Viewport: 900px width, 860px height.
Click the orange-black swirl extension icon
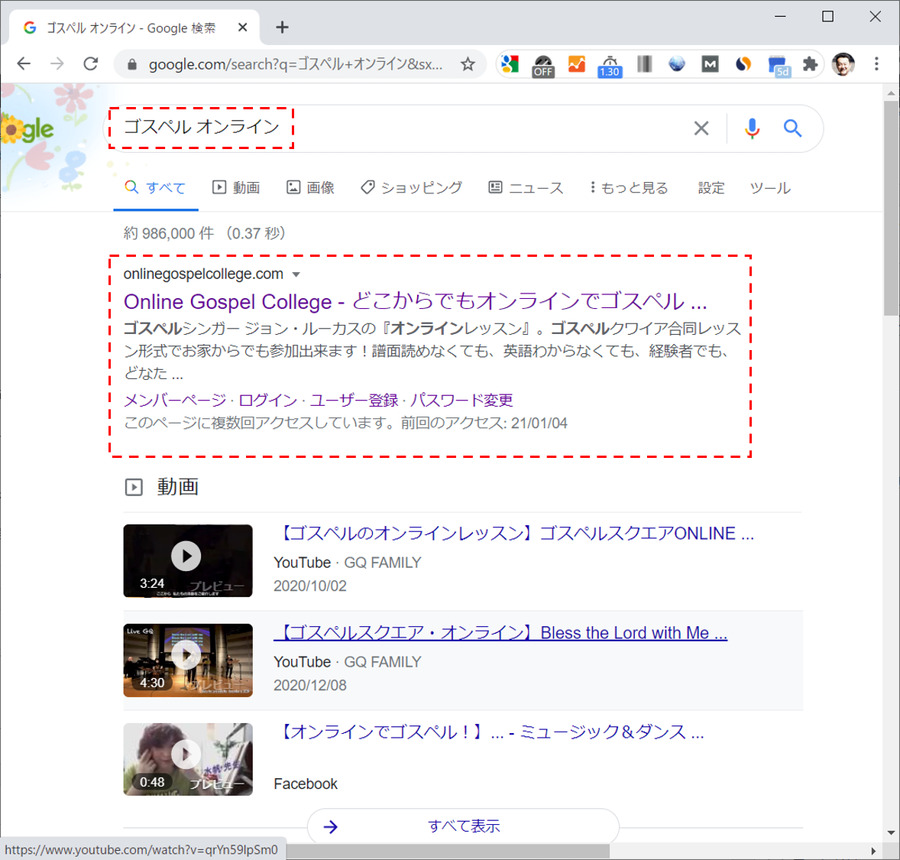tap(743, 64)
